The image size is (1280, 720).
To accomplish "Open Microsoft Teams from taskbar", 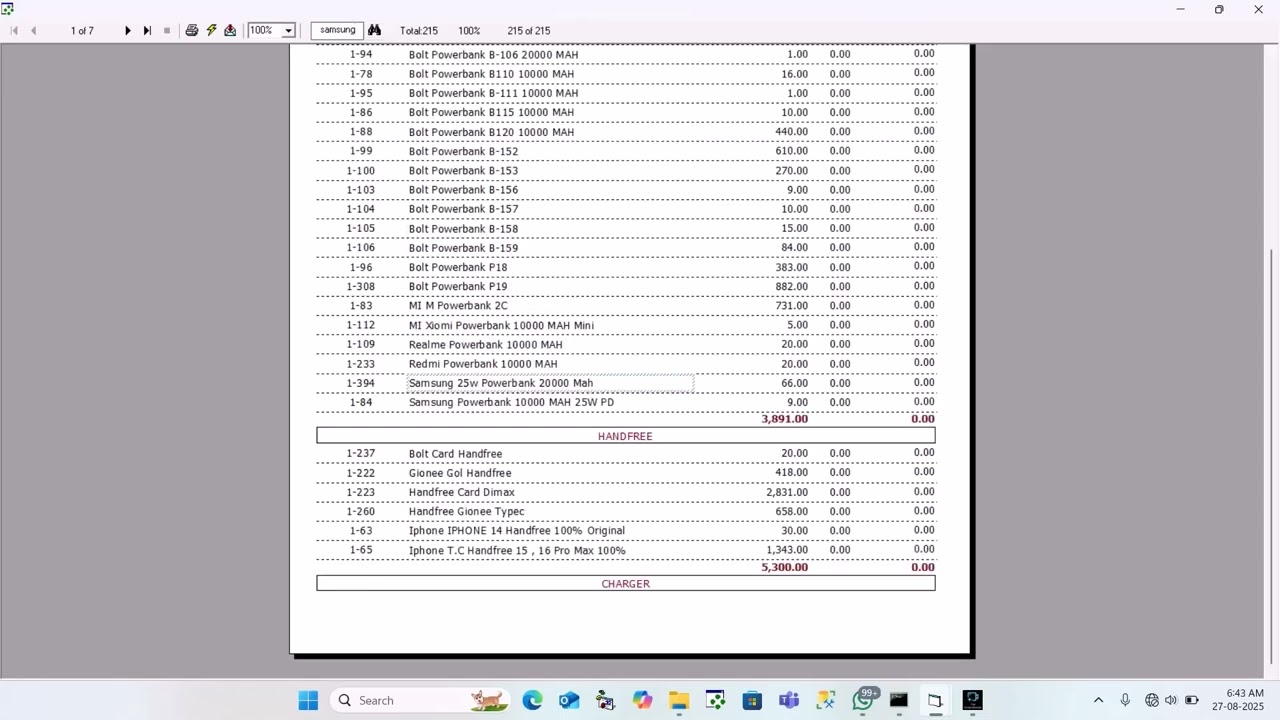I will click(789, 700).
